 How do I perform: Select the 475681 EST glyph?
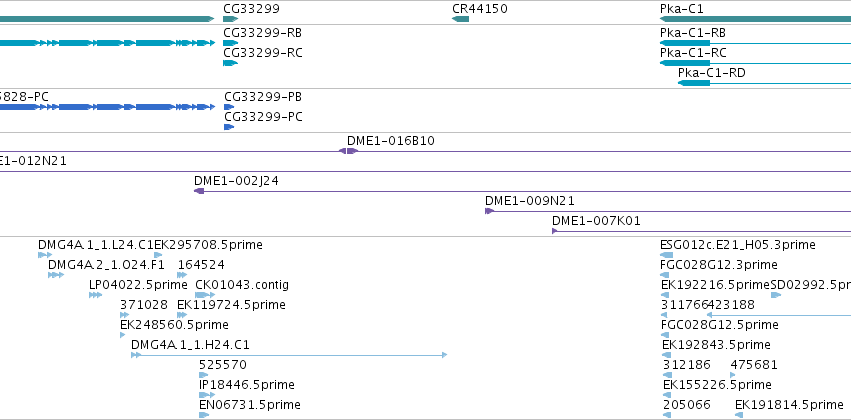pos(733,376)
